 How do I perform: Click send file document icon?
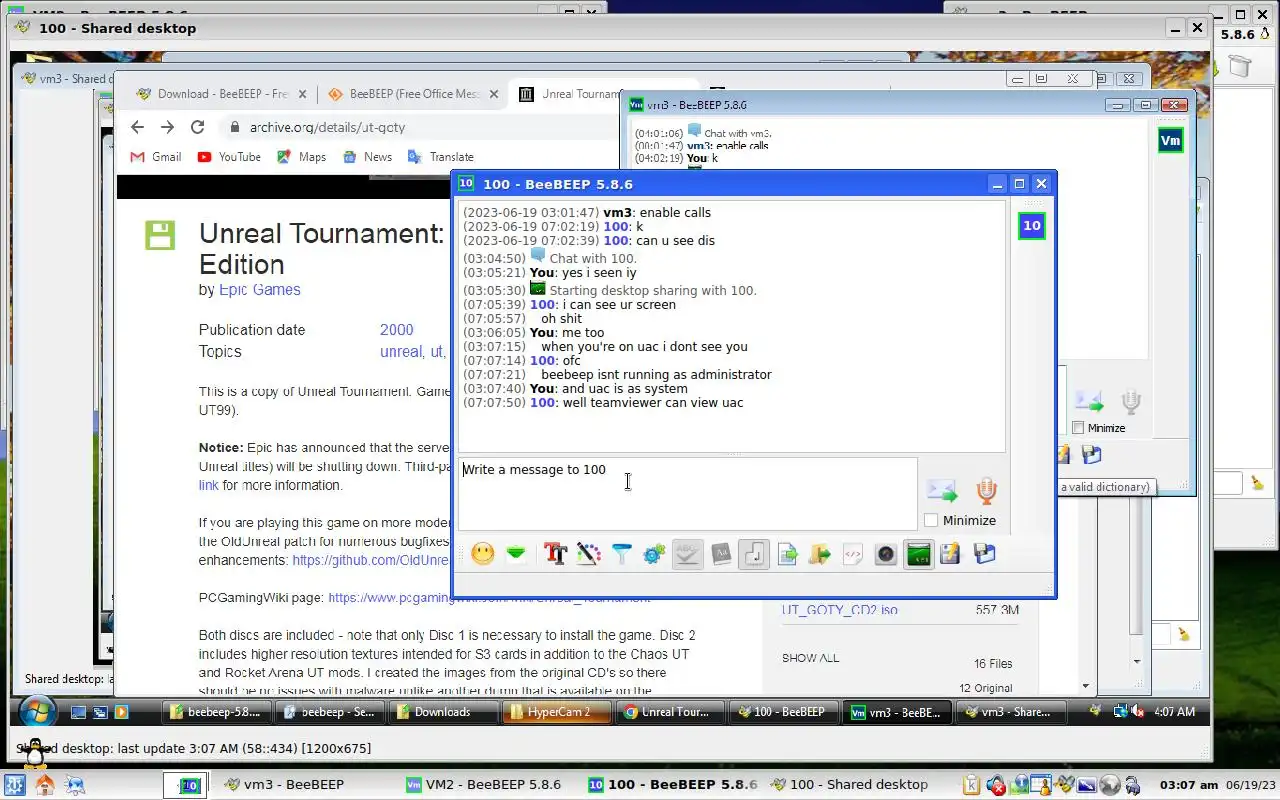(x=787, y=553)
